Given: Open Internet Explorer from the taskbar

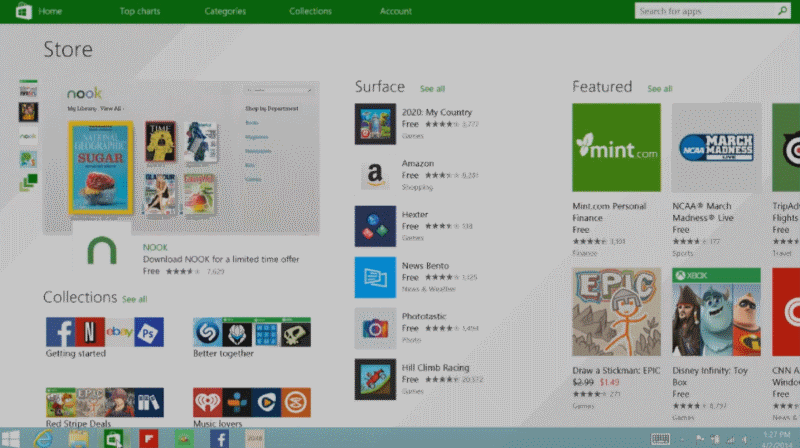Looking at the screenshot, I should click(43, 438).
